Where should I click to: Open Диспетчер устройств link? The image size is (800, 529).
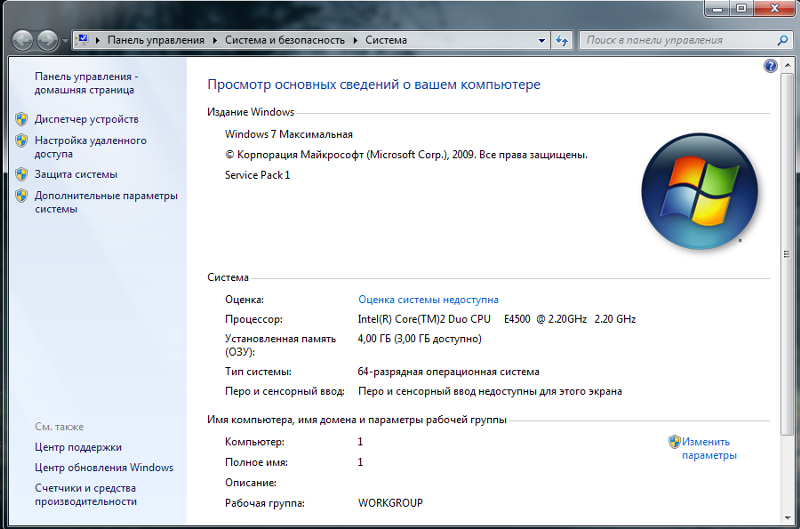point(87,119)
